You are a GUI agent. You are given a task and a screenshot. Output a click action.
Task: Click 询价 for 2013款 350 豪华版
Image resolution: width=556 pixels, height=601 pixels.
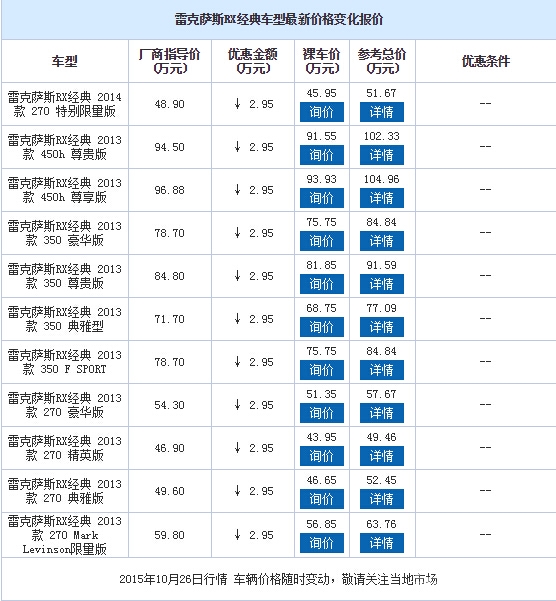(x=321, y=241)
